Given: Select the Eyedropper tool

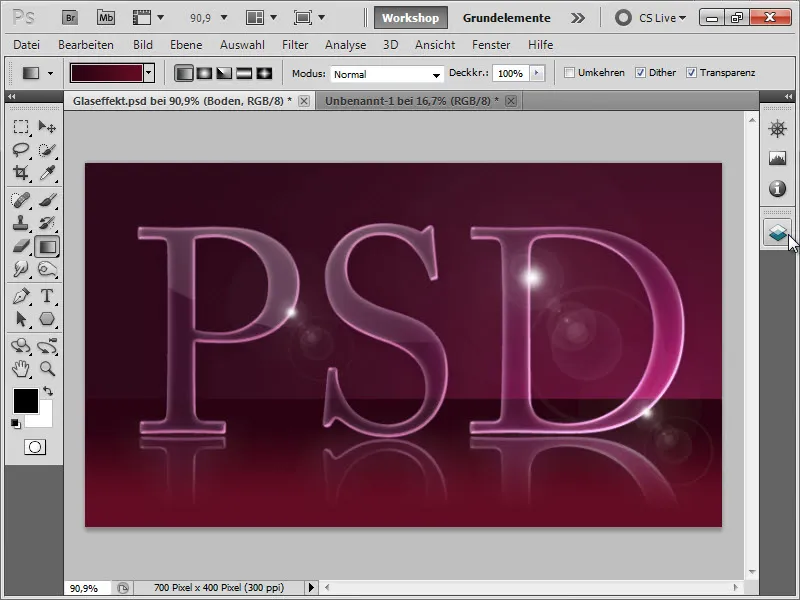Looking at the screenshot, I should click(47, 173).
